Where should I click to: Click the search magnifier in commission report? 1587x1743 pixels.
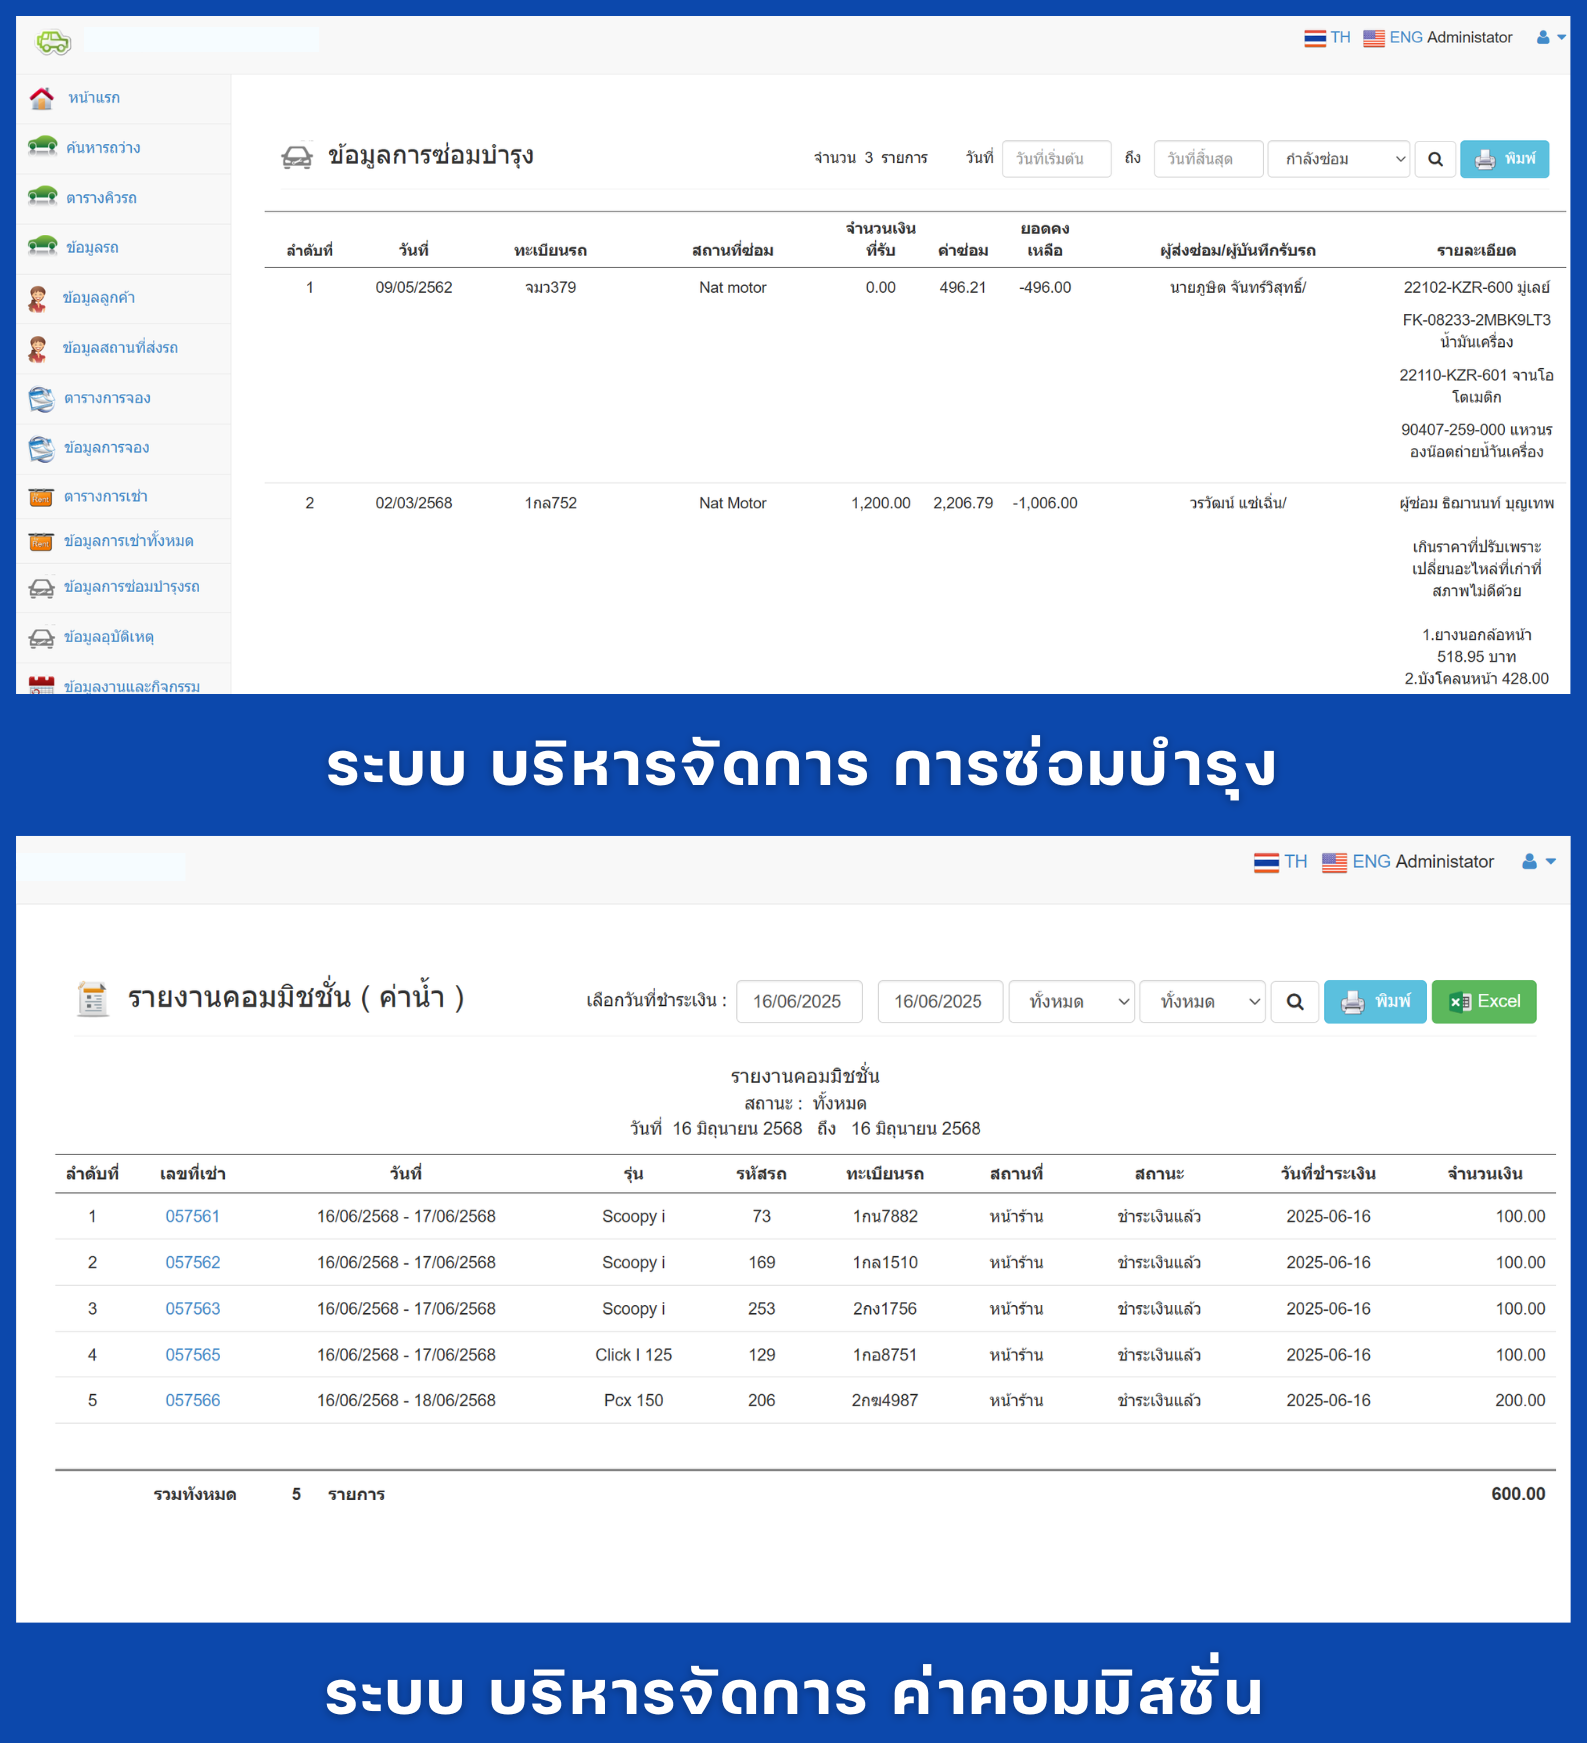[x=1295, y=1002]
